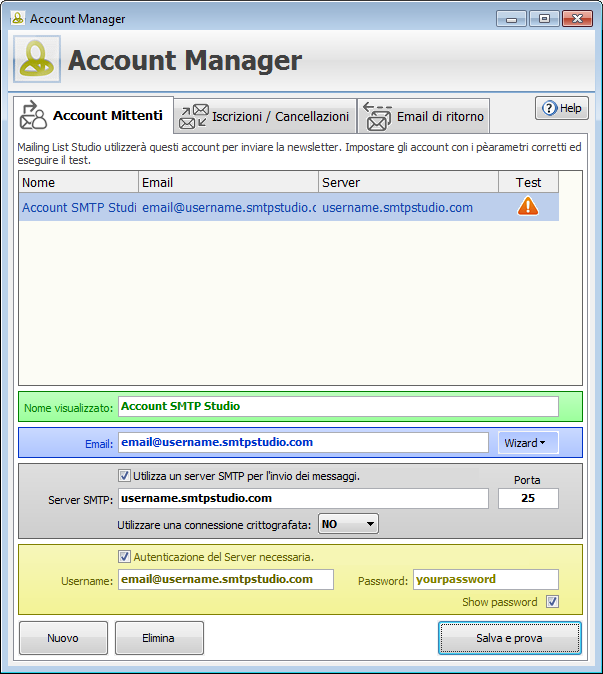Click the Nome visualizzato text field
Screen dimensions: 603x674
coord(338,406)
